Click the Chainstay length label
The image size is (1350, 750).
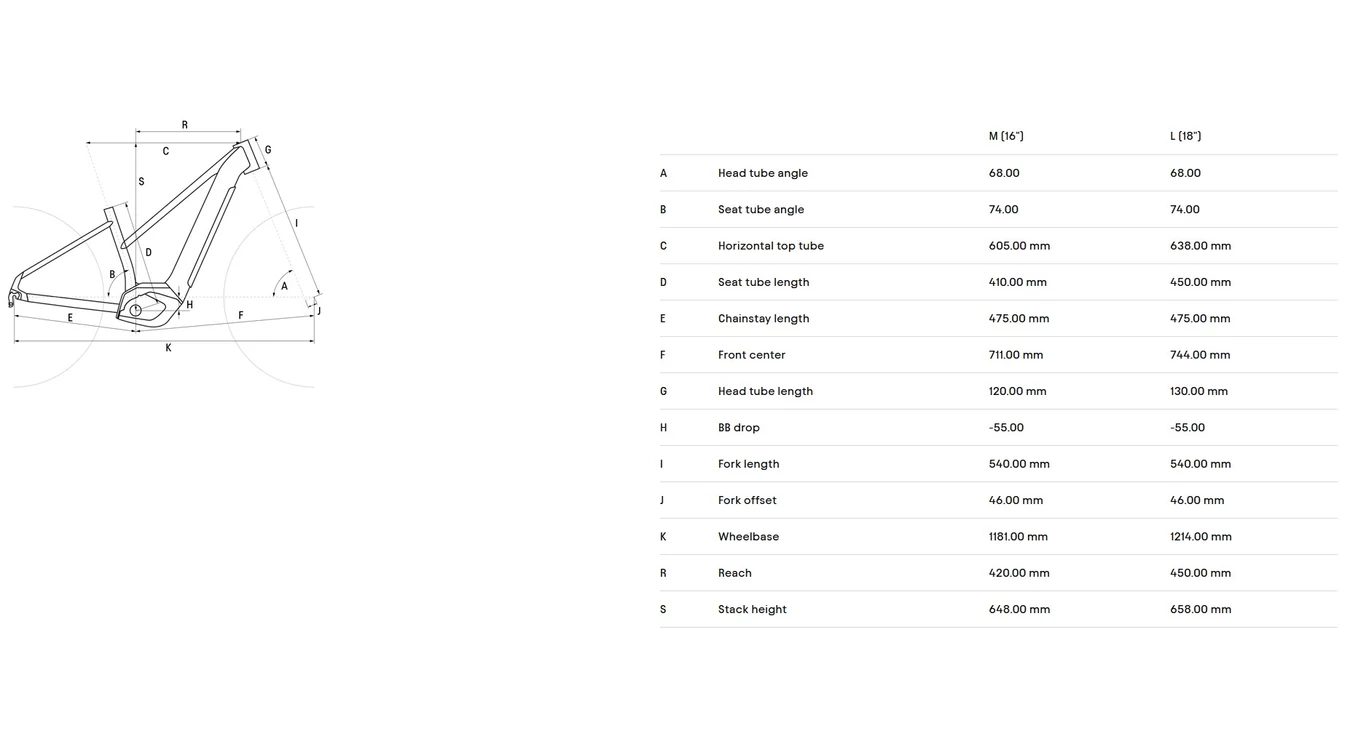coord(764,318)
